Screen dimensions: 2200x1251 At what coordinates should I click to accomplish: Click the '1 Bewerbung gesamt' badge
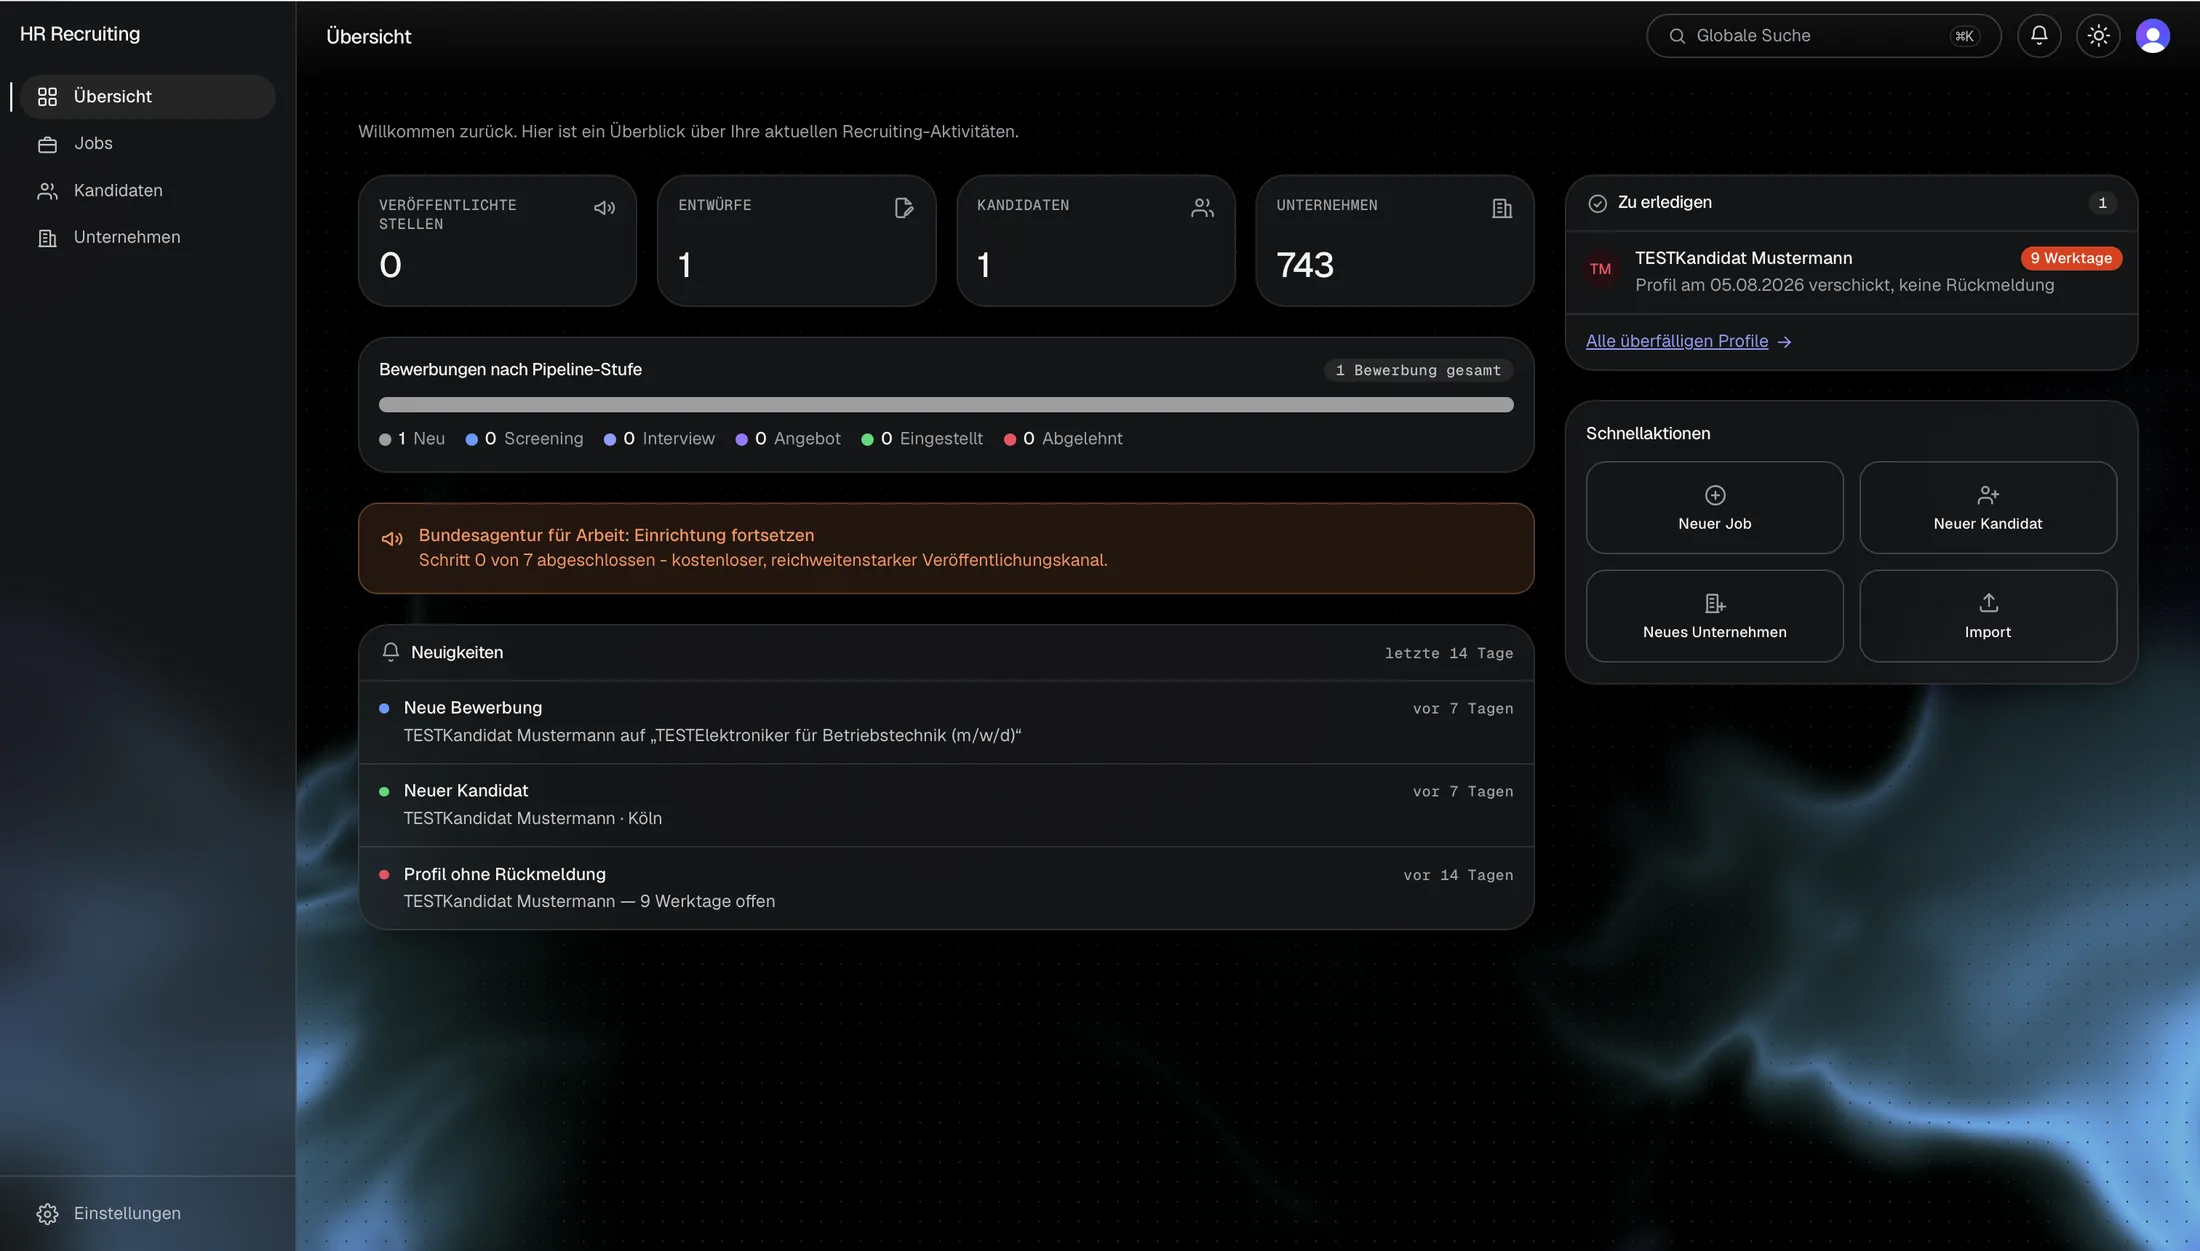pos(1418,370)
